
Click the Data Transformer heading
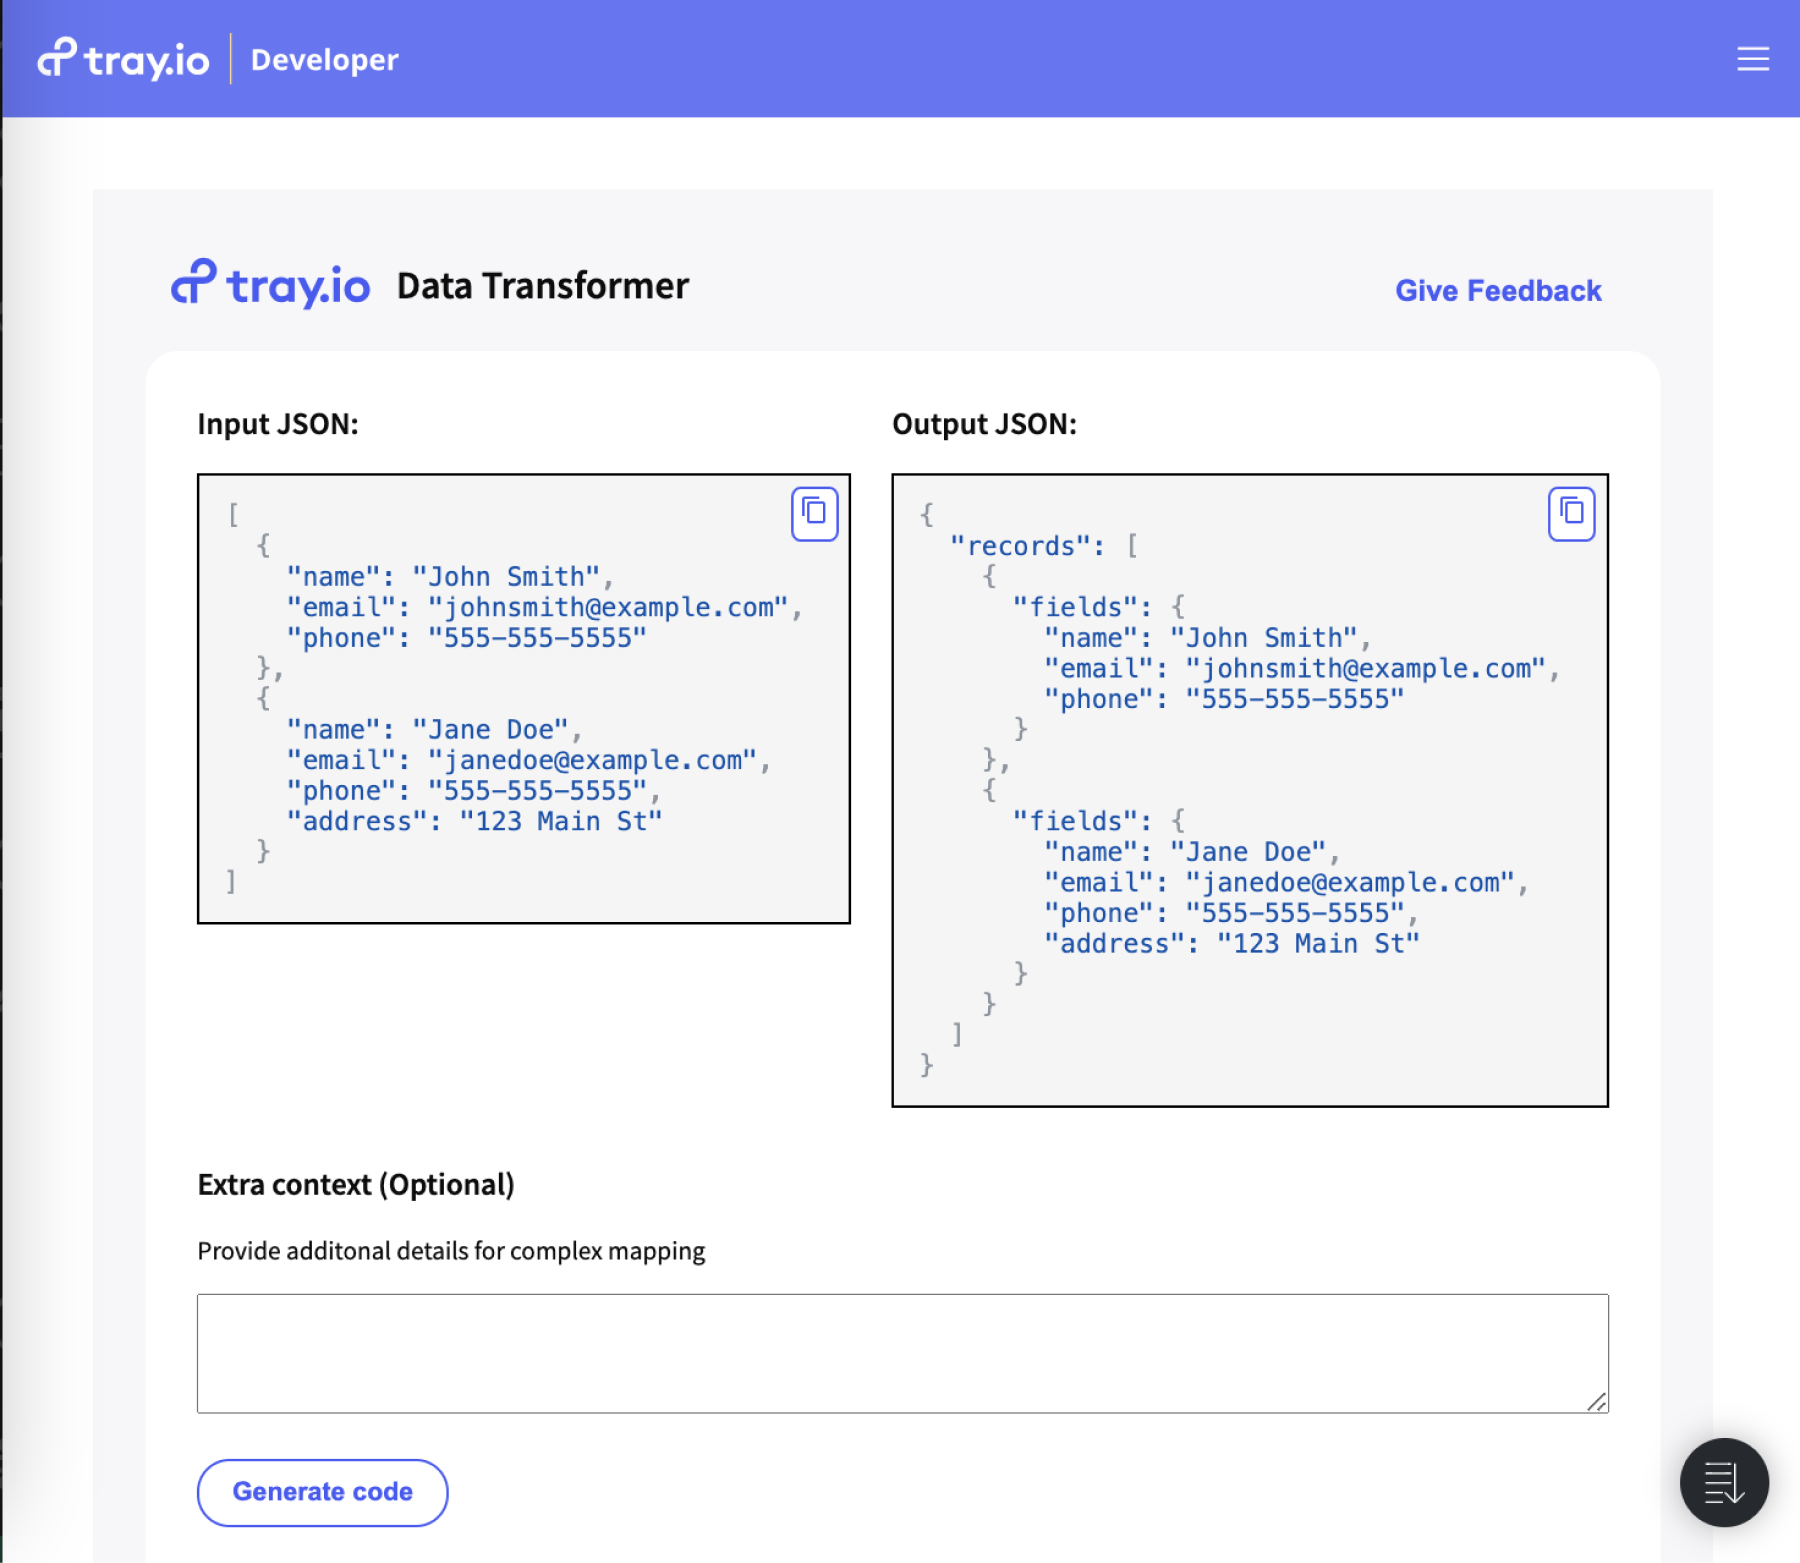tap(540, 285)
